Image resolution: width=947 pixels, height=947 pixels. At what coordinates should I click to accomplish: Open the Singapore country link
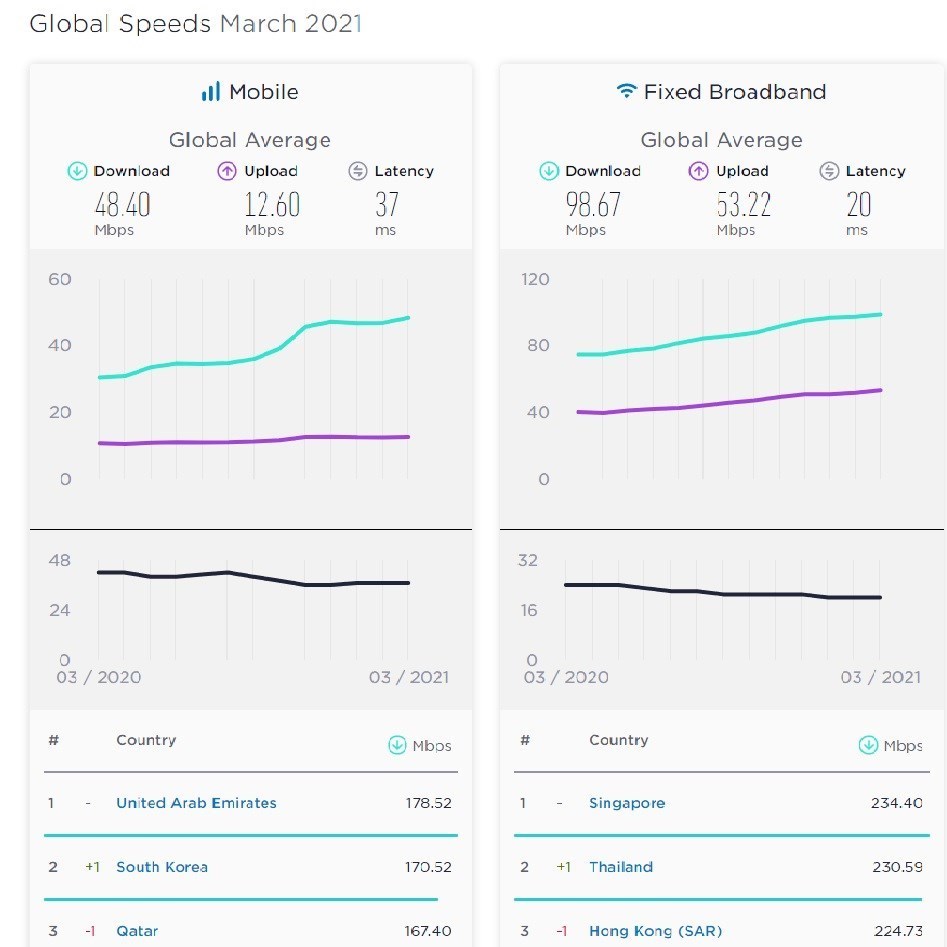click(627, 803)
